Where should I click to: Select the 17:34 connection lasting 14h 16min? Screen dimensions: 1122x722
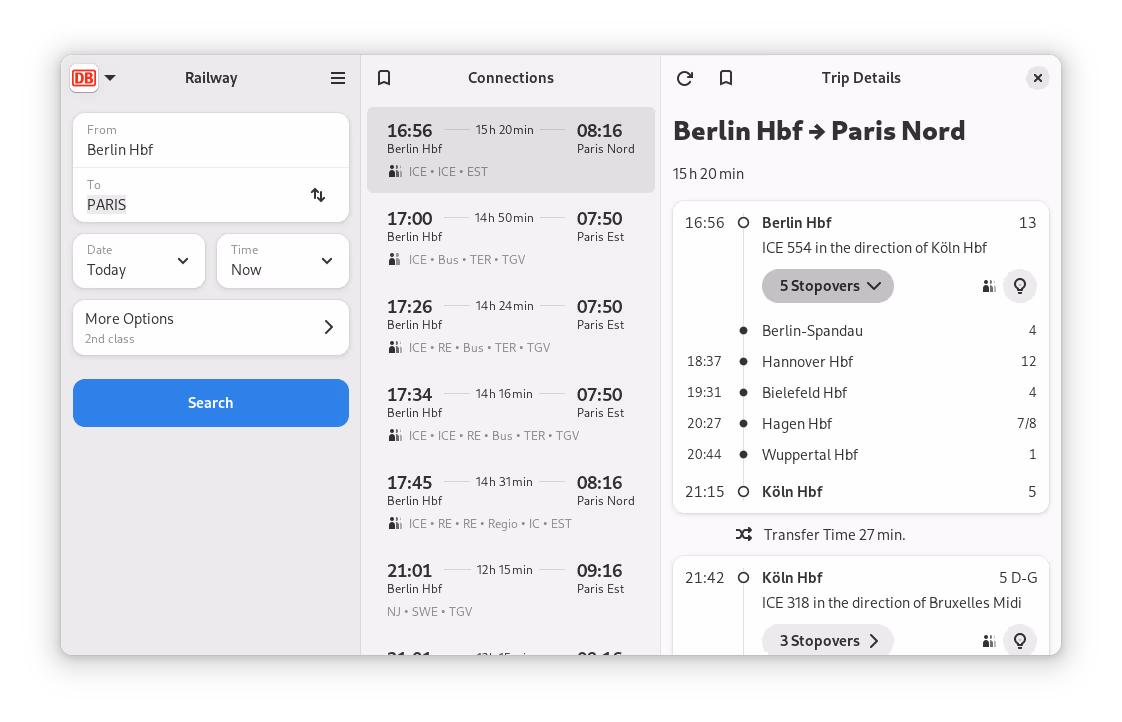click(511, 414)
